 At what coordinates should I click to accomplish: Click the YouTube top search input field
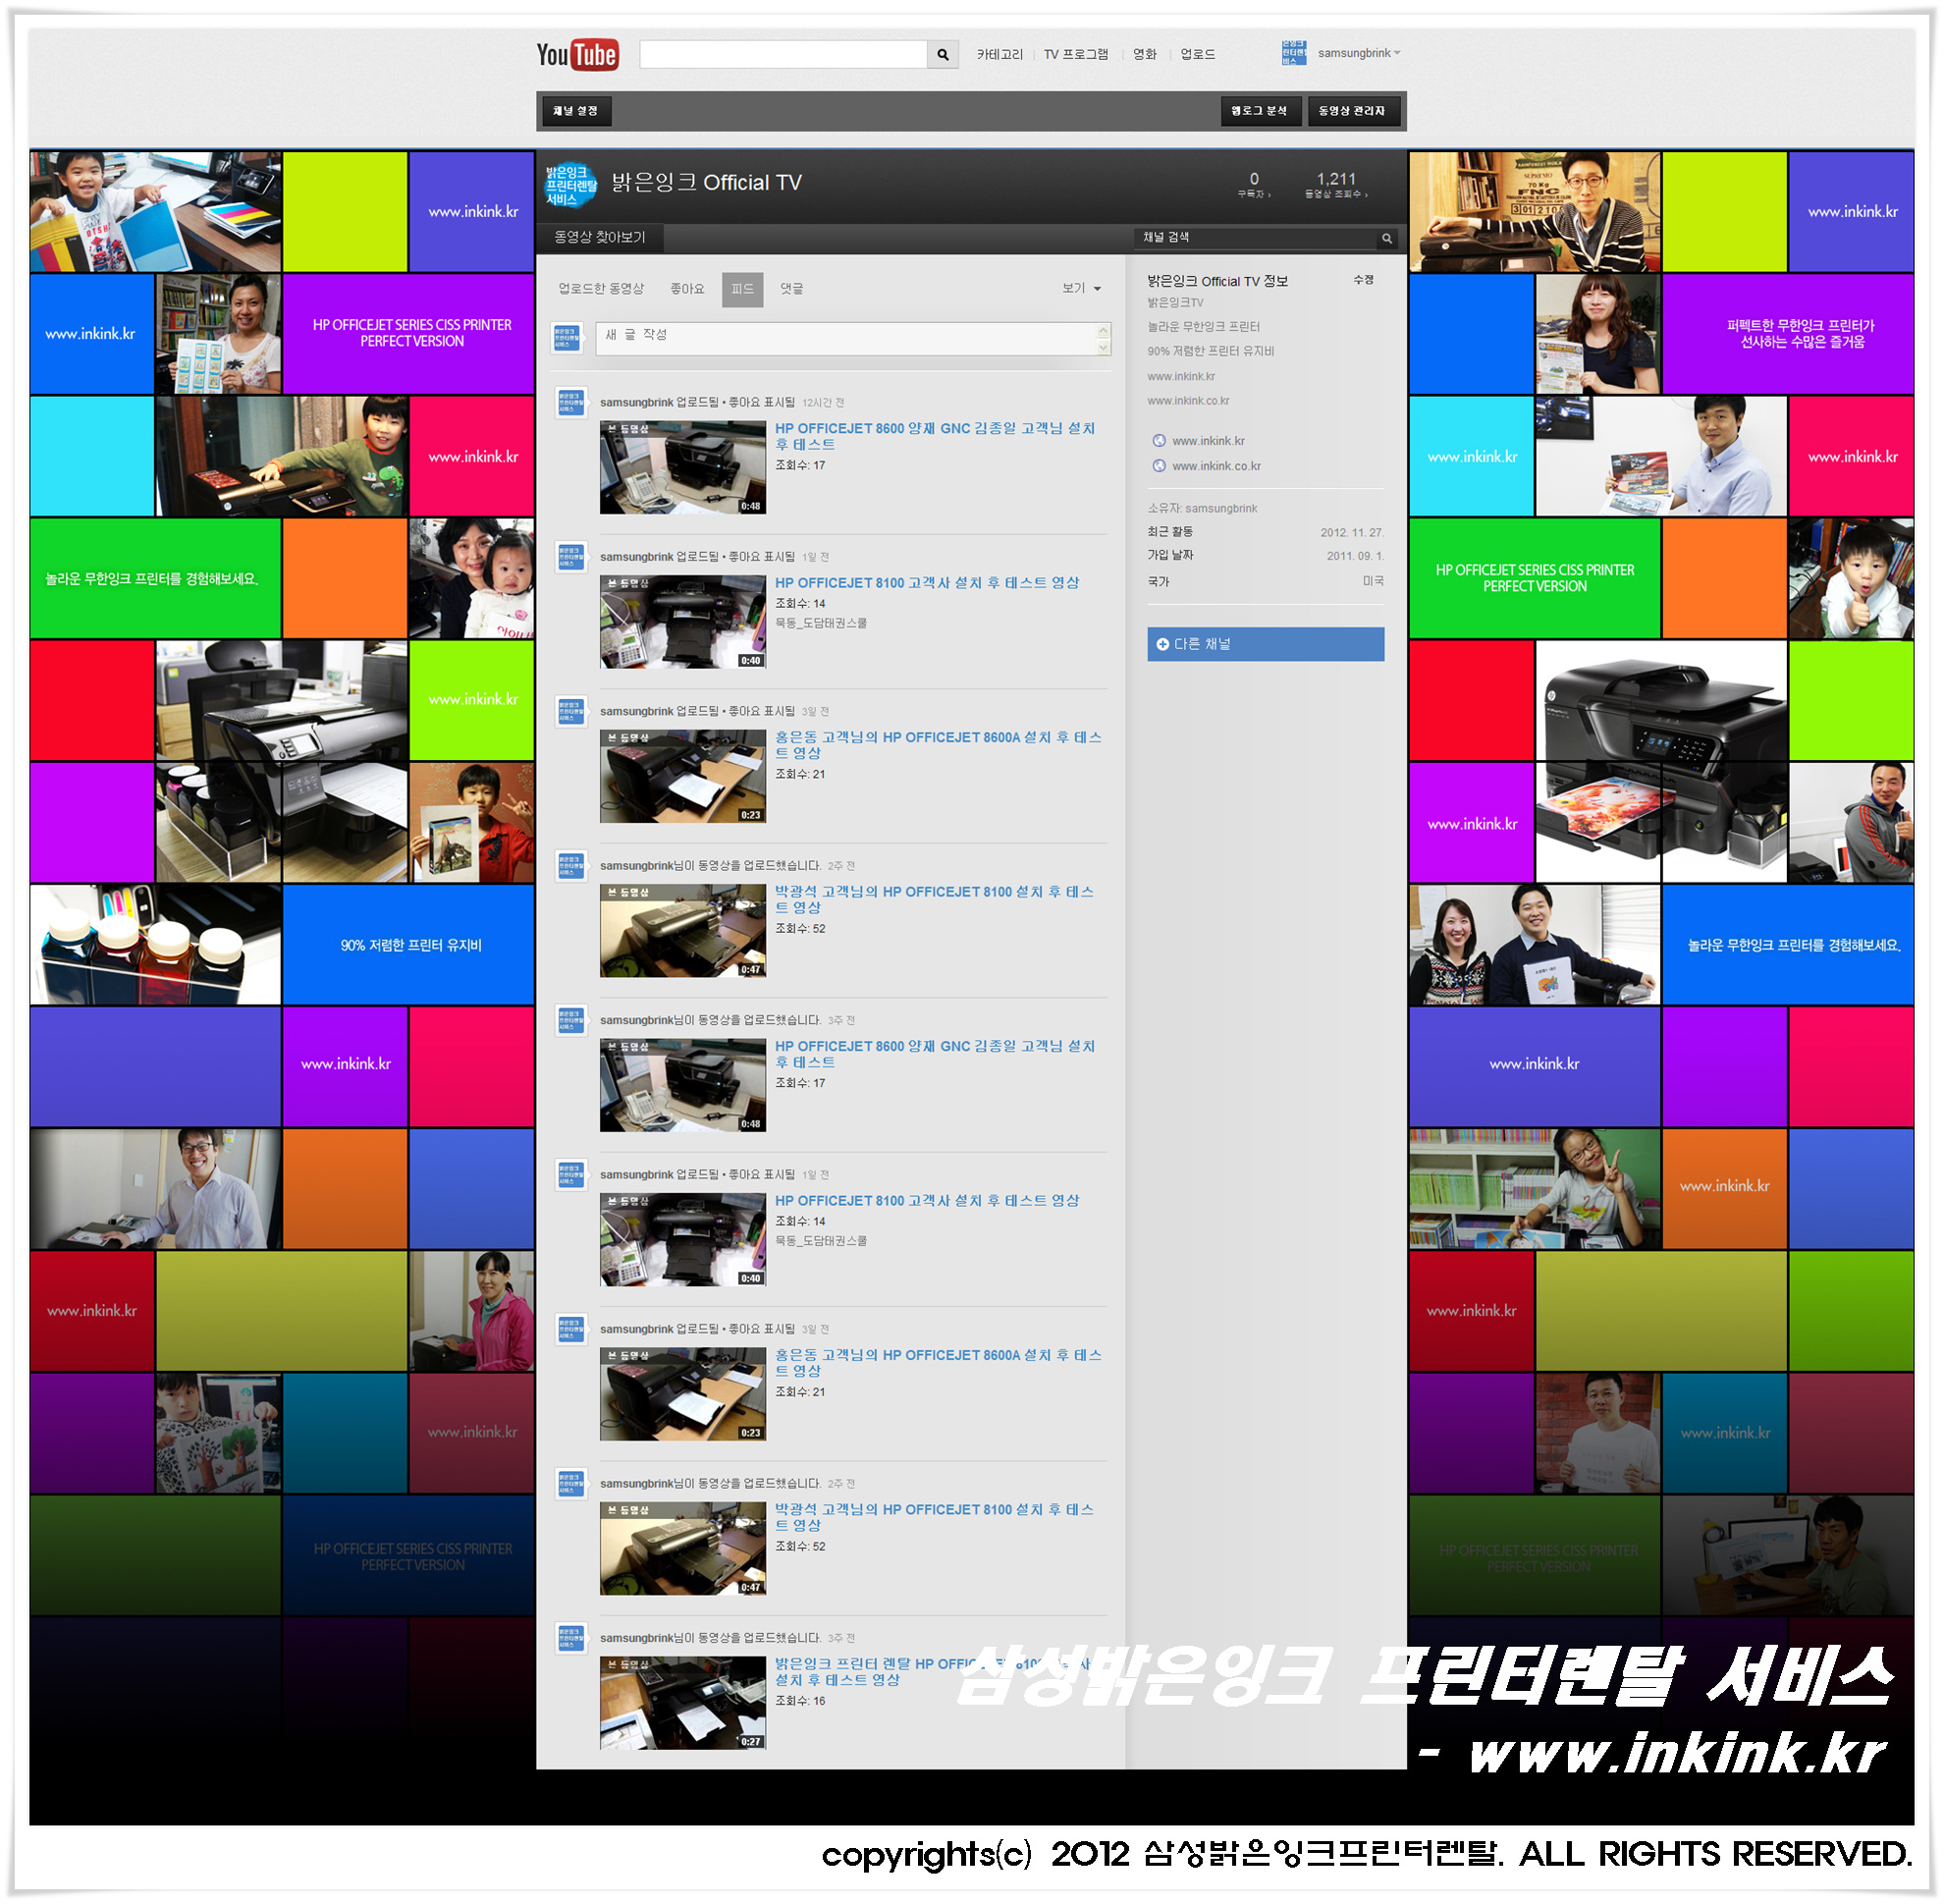pos(782,54)
